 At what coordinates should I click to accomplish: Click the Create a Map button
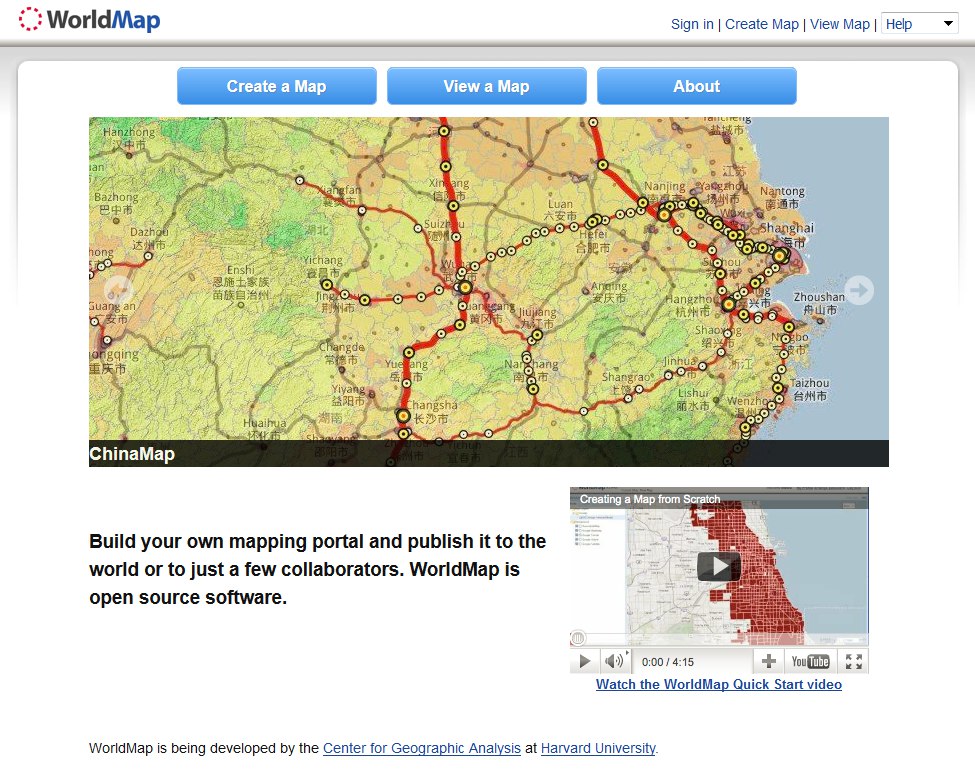click(277, 86)
